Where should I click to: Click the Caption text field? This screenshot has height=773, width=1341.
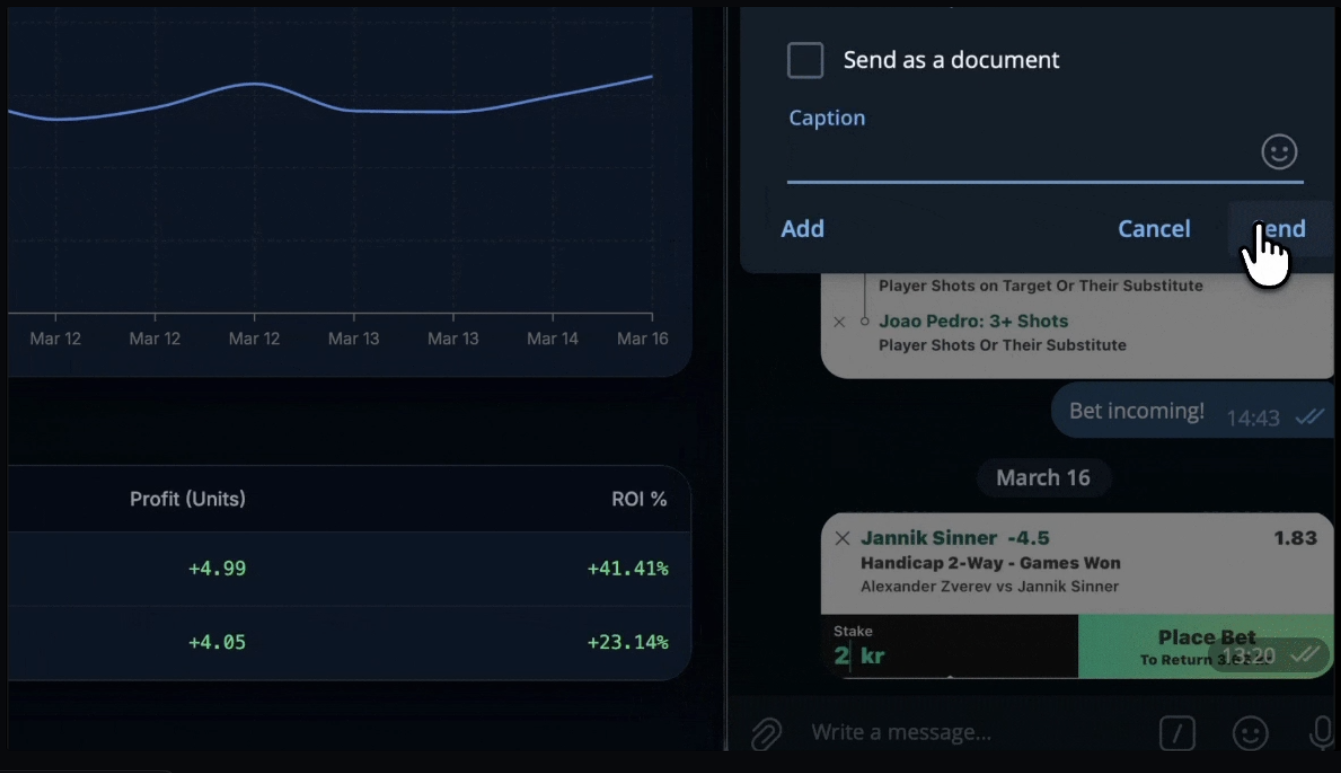point(1020,156)
